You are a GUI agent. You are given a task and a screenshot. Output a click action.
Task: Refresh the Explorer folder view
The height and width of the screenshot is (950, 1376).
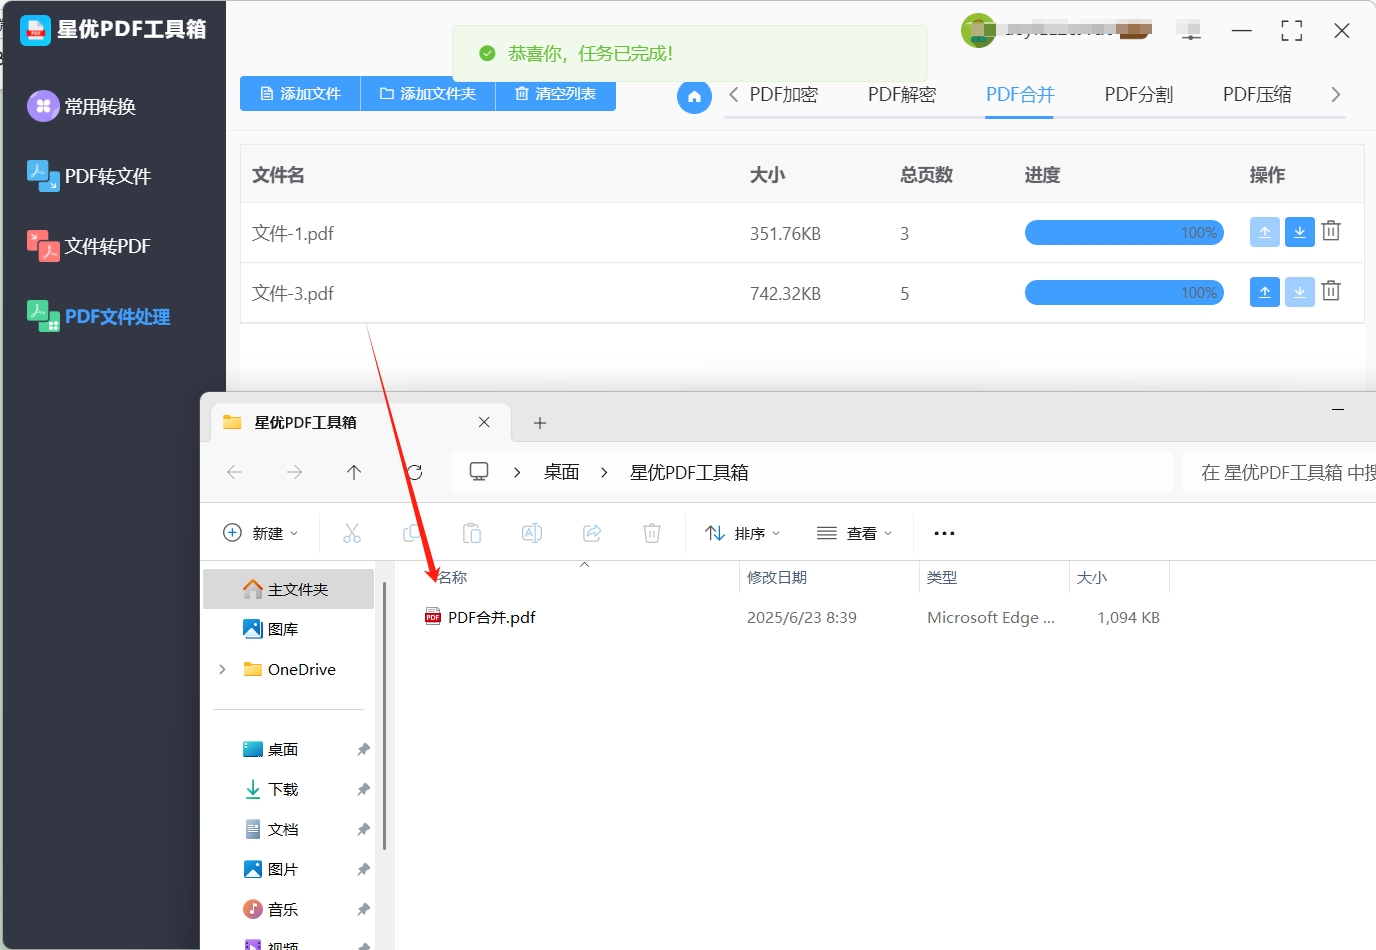pos(414,472)
